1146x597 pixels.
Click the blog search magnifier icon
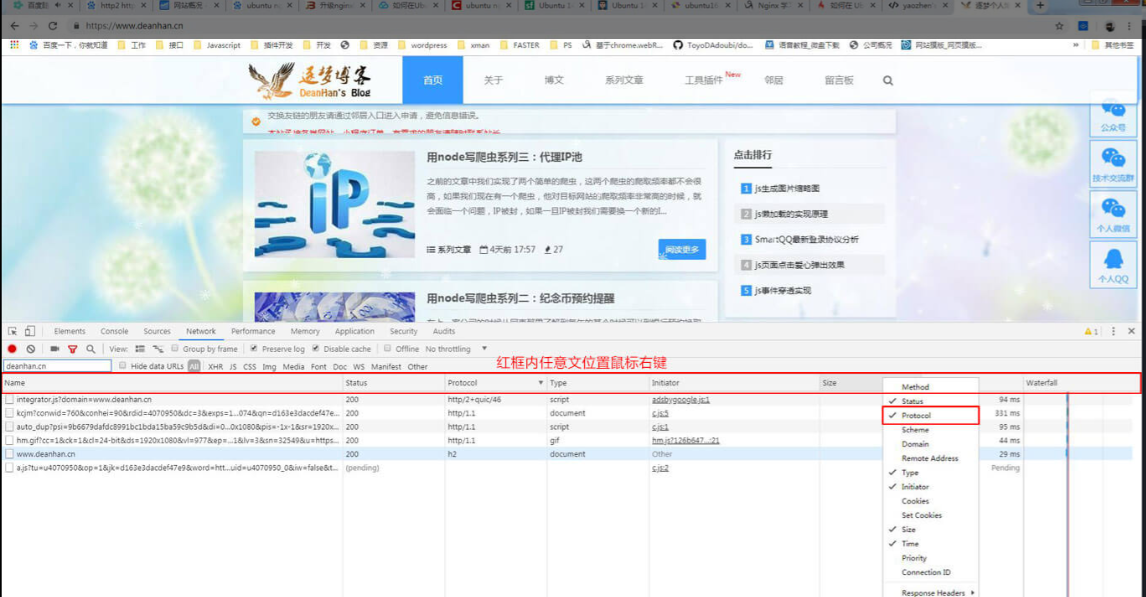tap(887, 80)
